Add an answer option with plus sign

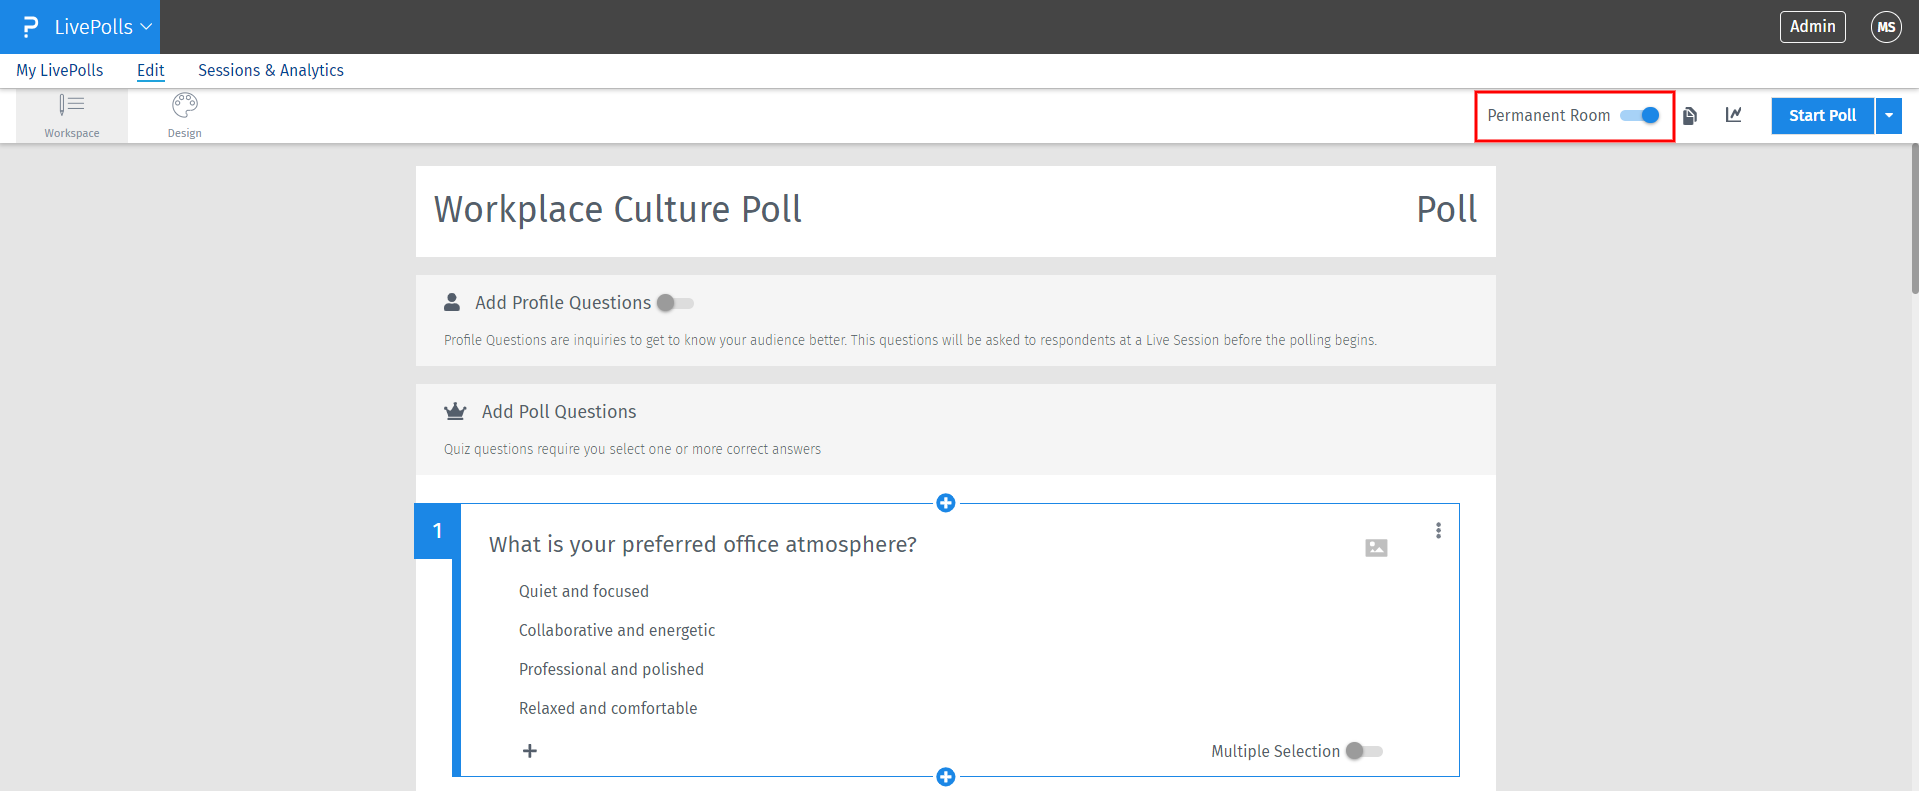click(x=530, y=751)
